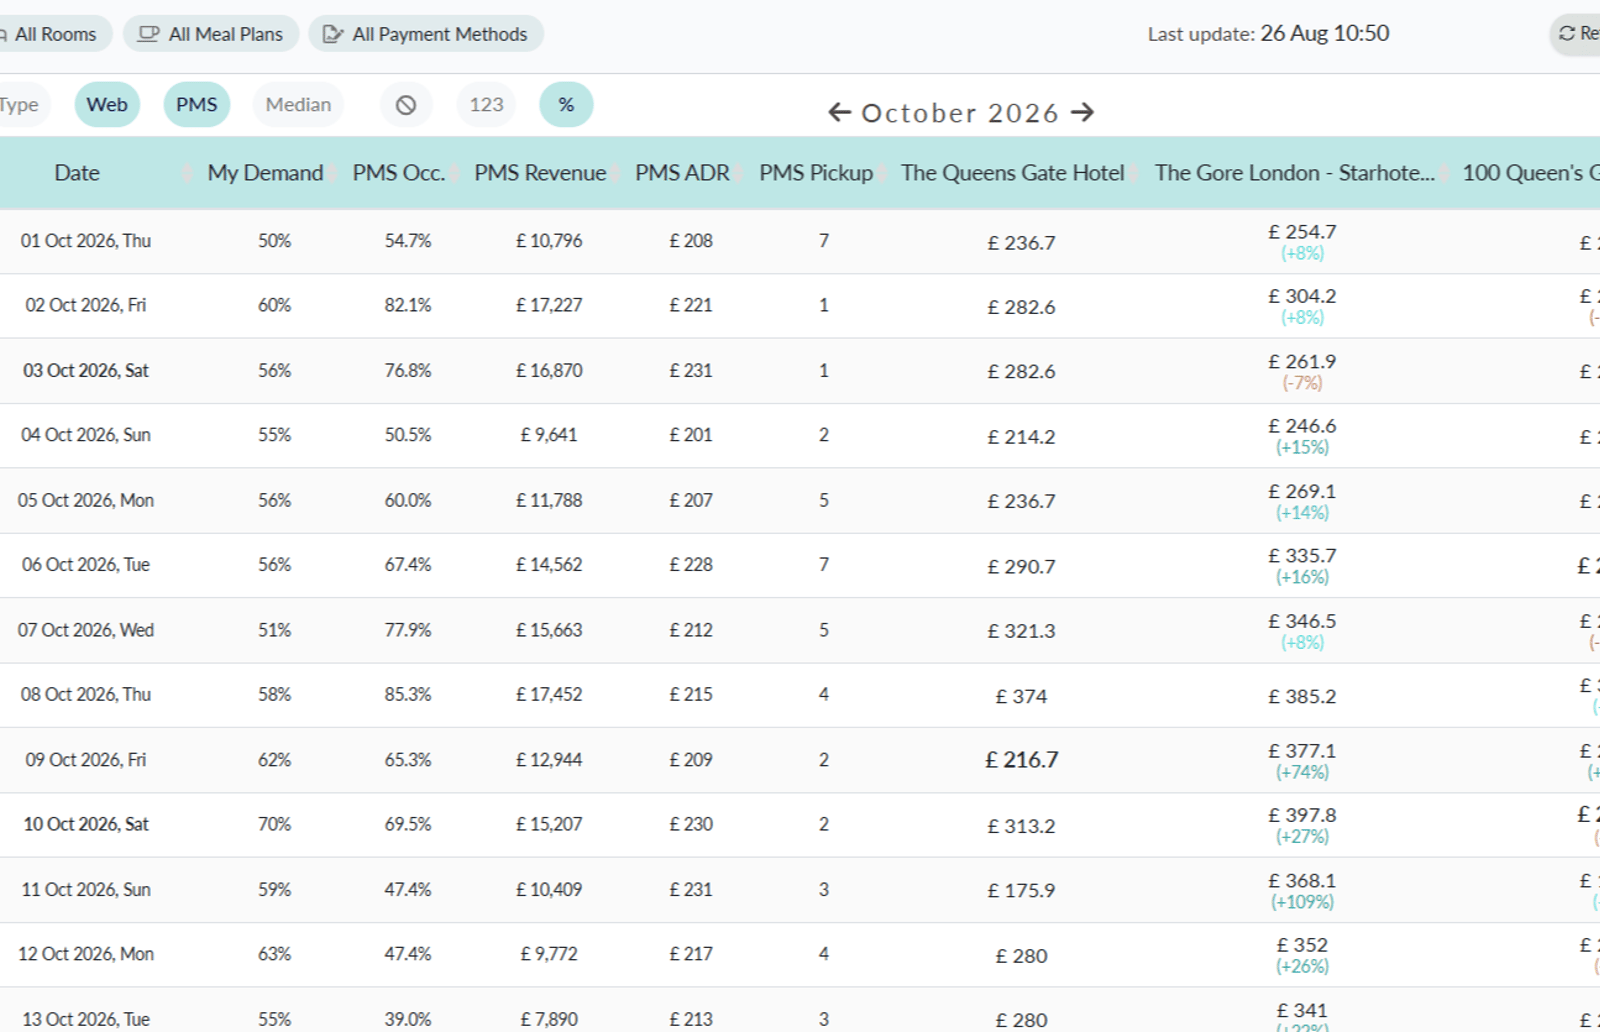Screen dimensions: 1600x1032
Task: Go to the next month arrow
Action: (1083, 112)
